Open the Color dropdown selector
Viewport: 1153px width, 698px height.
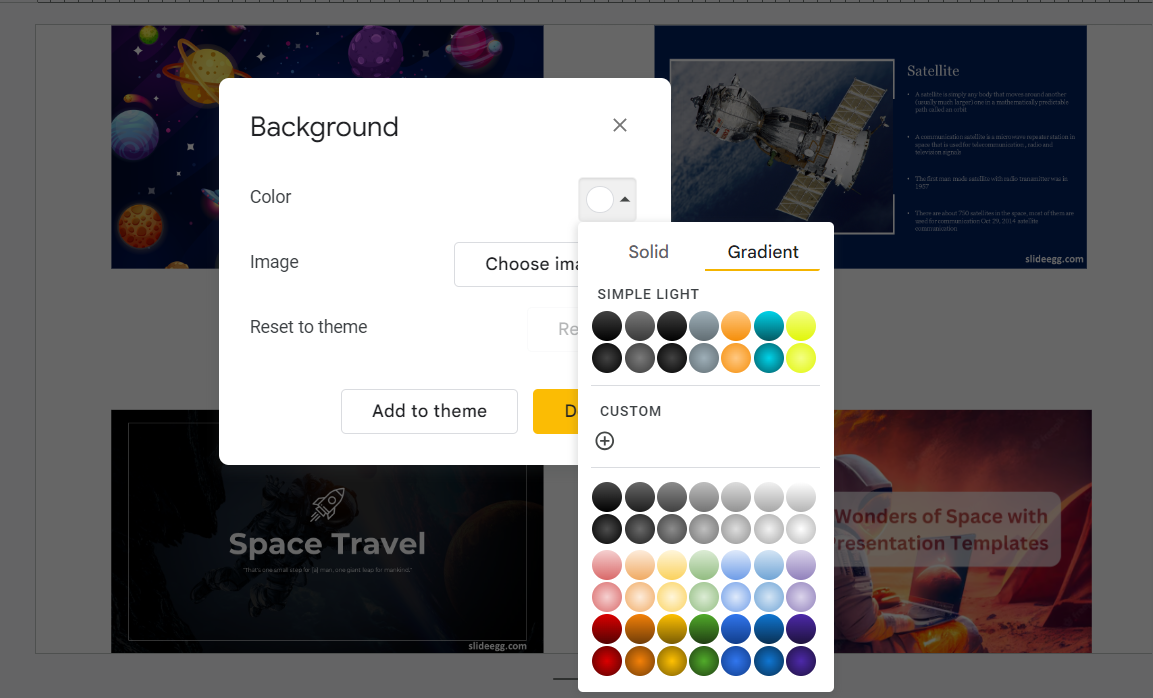607,199
